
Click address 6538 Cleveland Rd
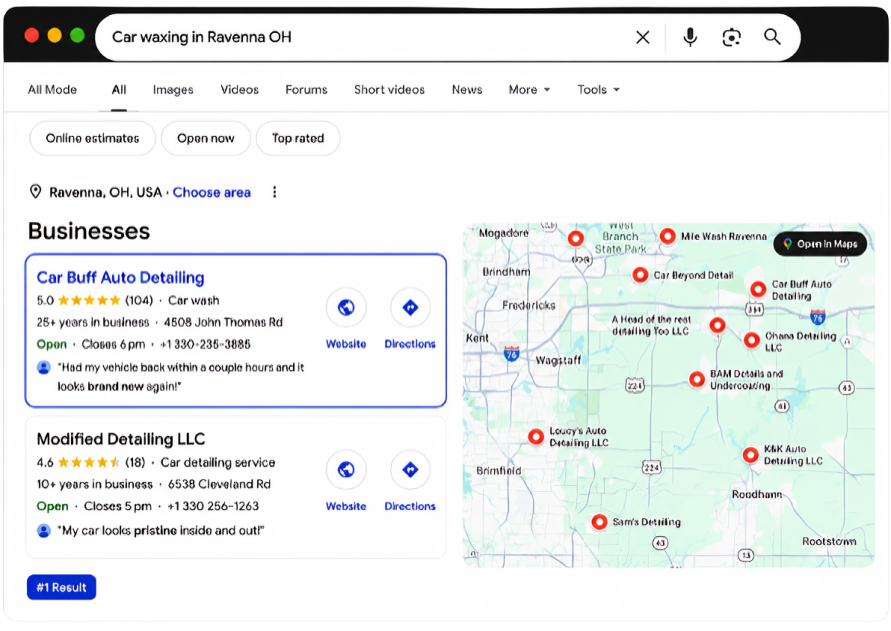[219, 484]
